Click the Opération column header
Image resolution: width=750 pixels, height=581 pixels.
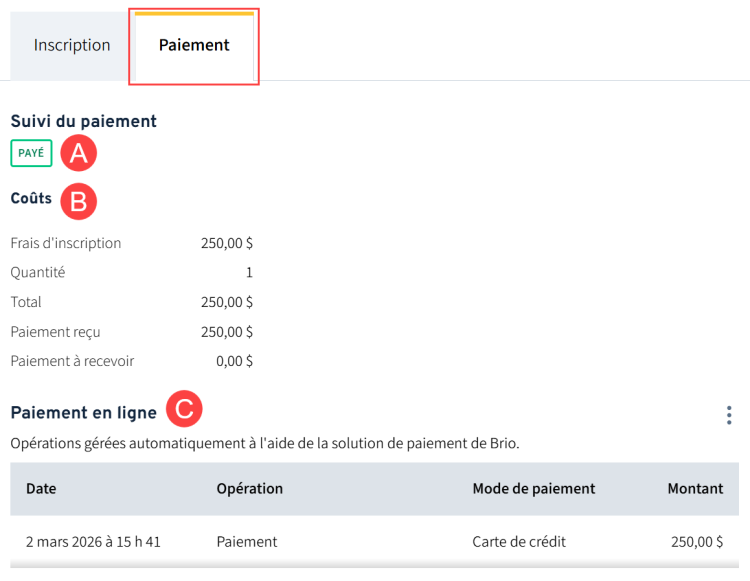pyautogui.click(x=249, y=489)
